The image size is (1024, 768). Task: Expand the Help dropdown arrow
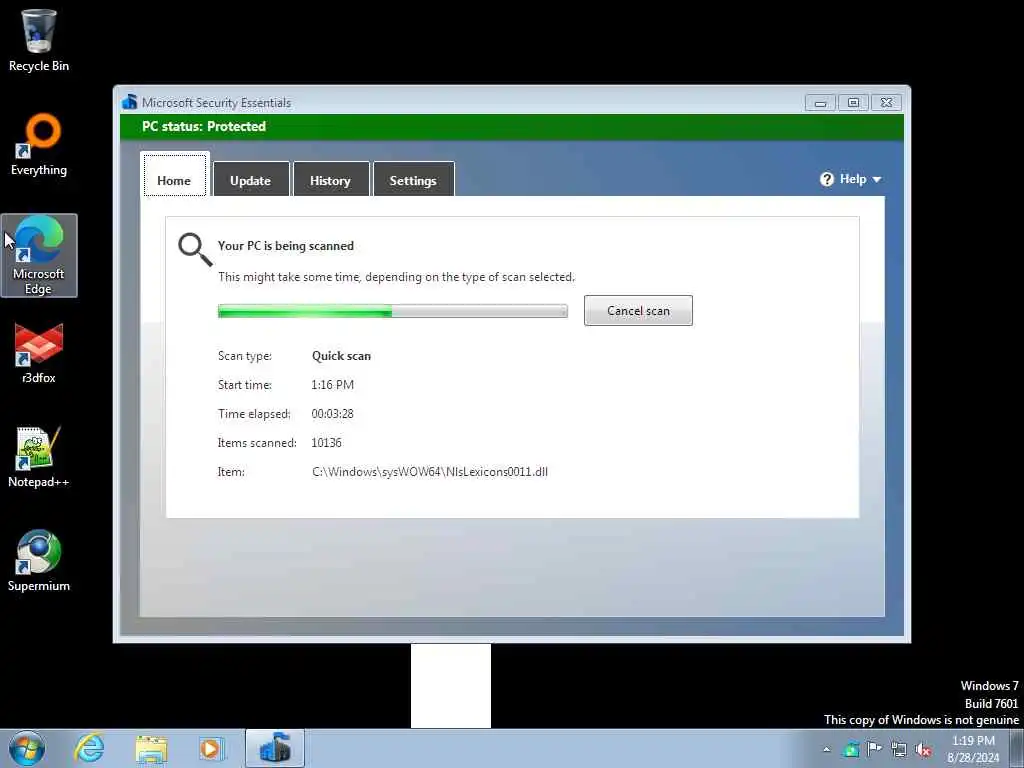coord(876,180)
